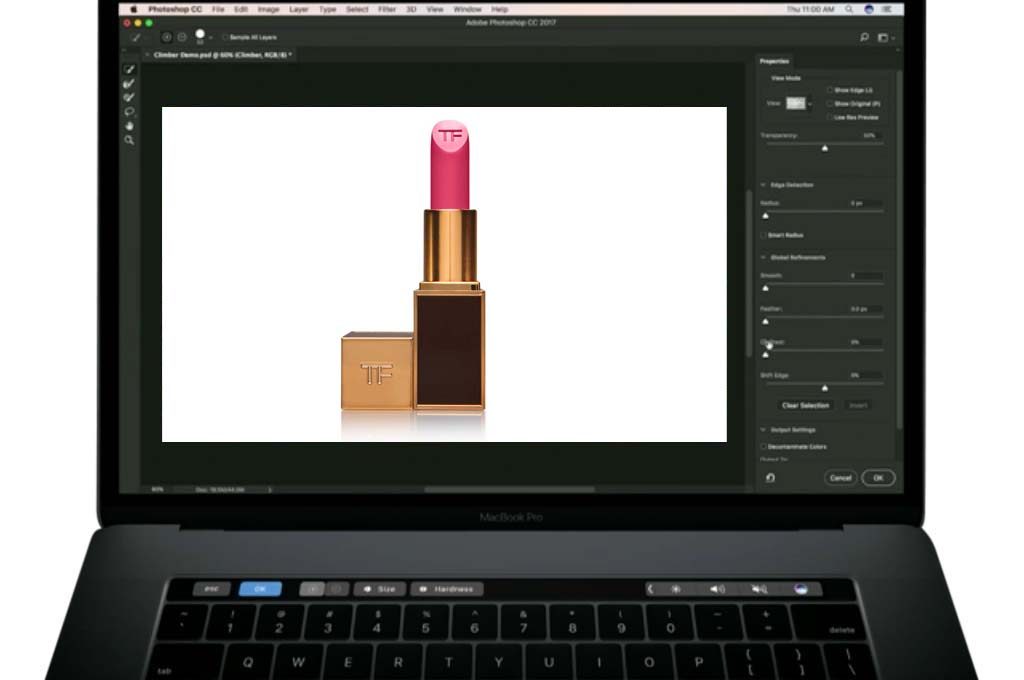1024x680 pixels.
Task: Click the Radius slider handle
Action: click(765, 216)
